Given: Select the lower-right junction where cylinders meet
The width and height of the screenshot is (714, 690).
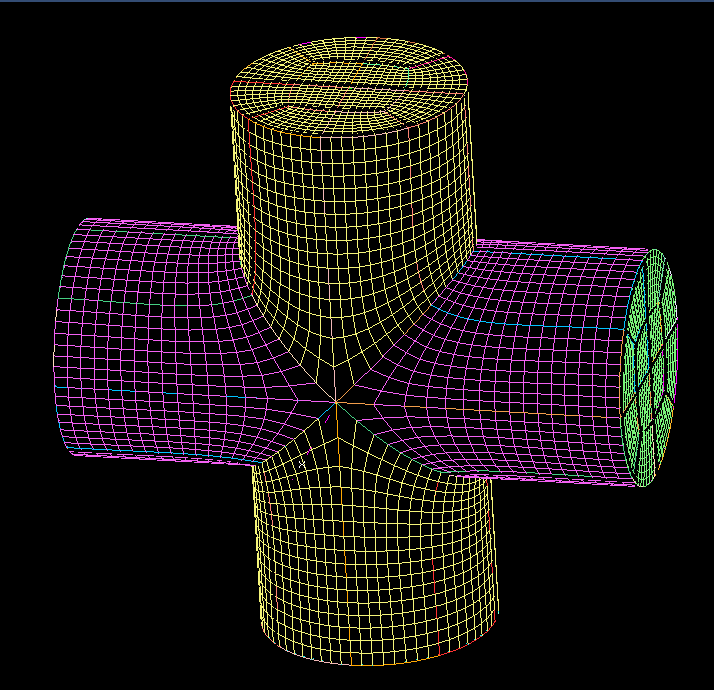Looking at the screenshot, I should pyautogui.click(x=480, y=478).
